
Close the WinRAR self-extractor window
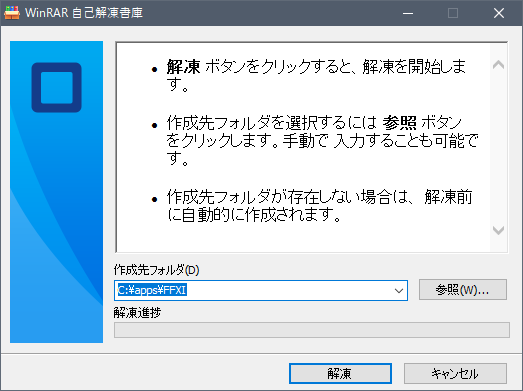click(499, 13)
